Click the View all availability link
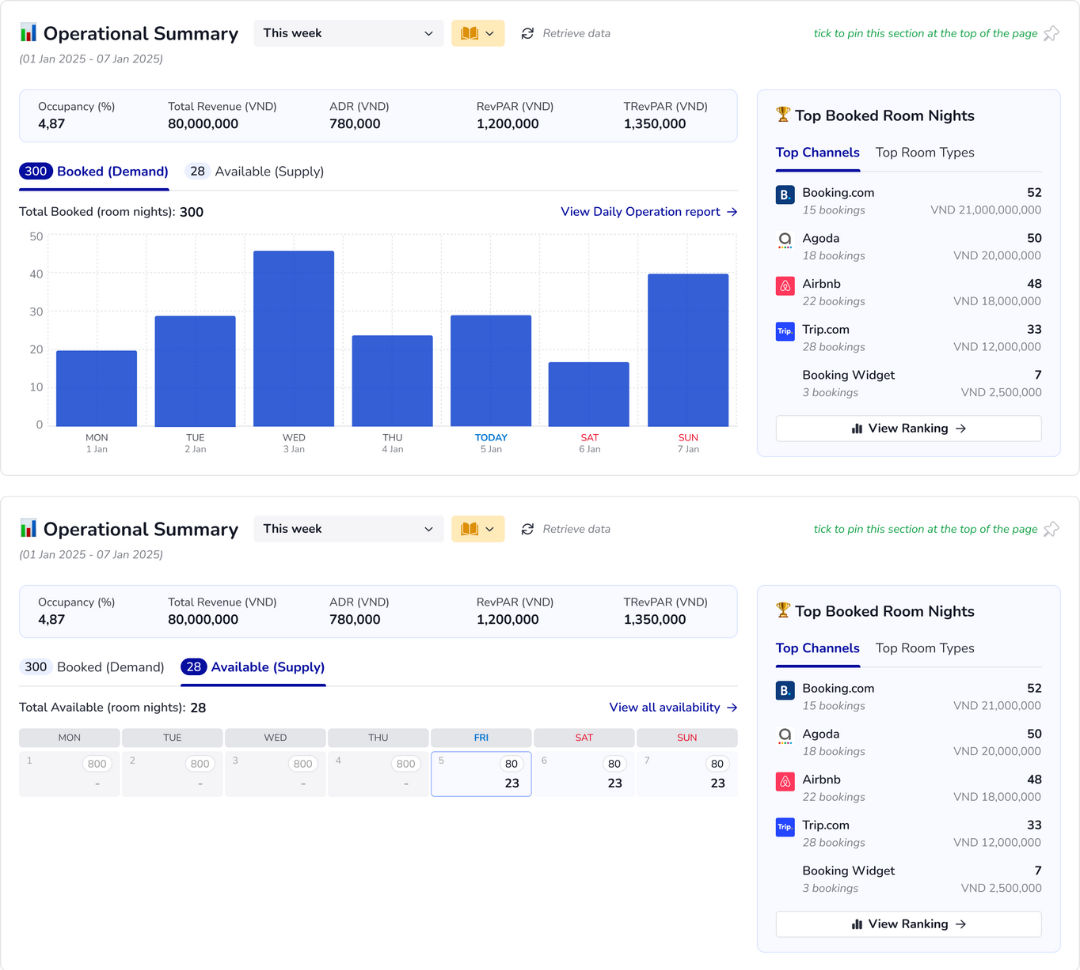 tap(673, 707)
